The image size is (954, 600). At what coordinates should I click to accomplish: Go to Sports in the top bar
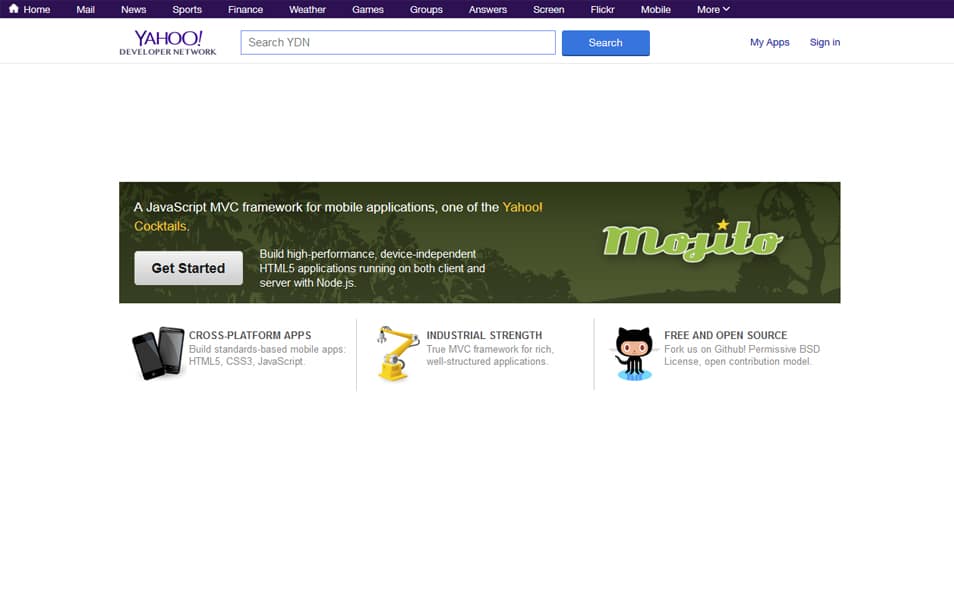click(x=187, y=9)
